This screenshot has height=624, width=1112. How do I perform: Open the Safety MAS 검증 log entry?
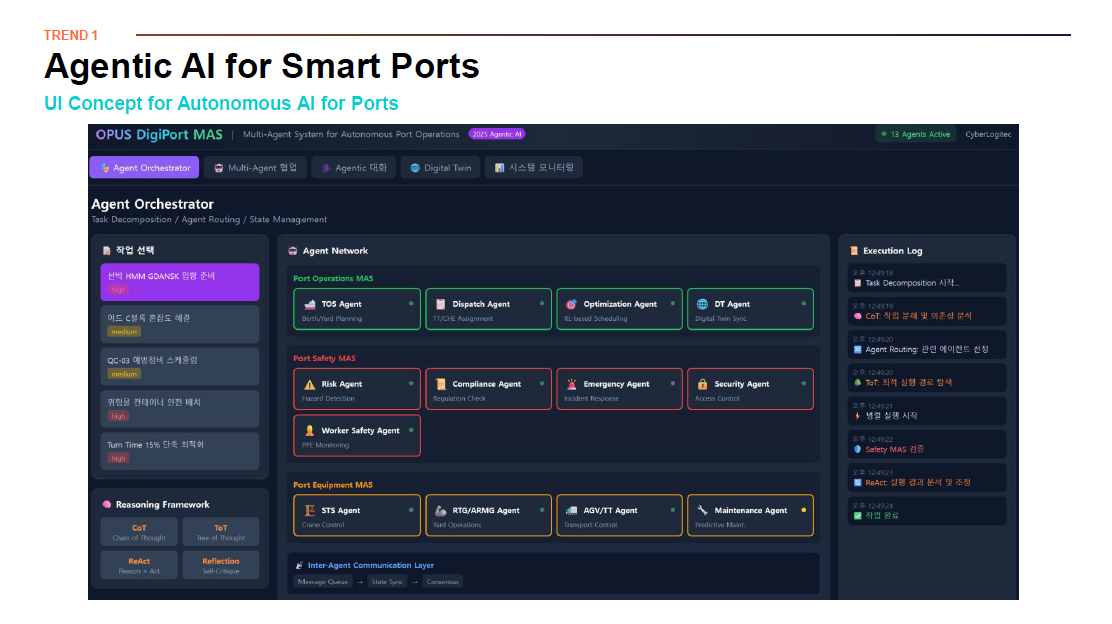tap(925, 445)
